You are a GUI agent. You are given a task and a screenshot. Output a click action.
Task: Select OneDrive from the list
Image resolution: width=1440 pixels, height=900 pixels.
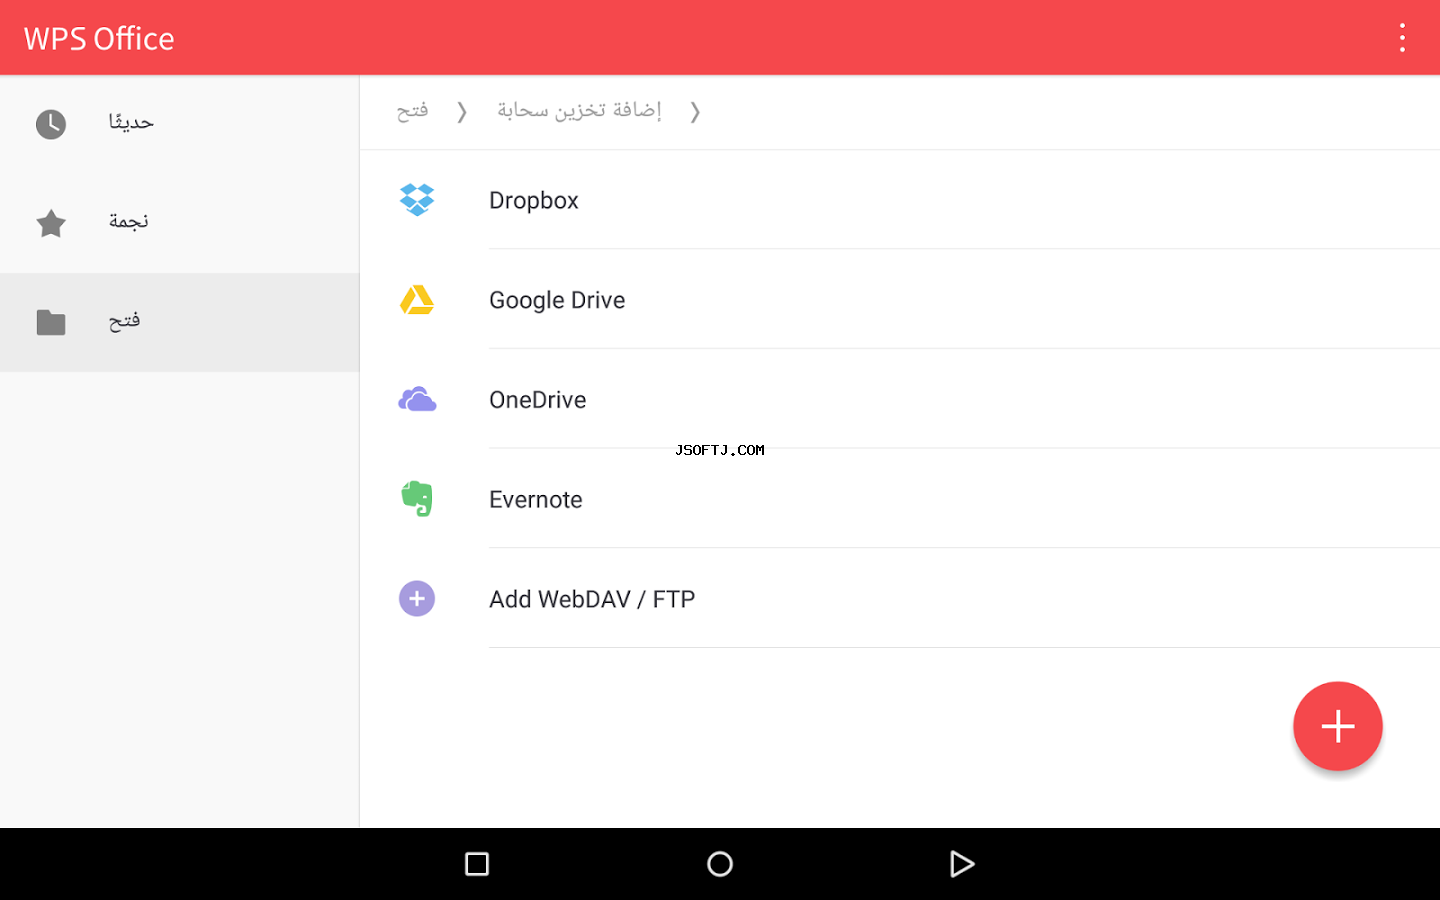[900, 400]
